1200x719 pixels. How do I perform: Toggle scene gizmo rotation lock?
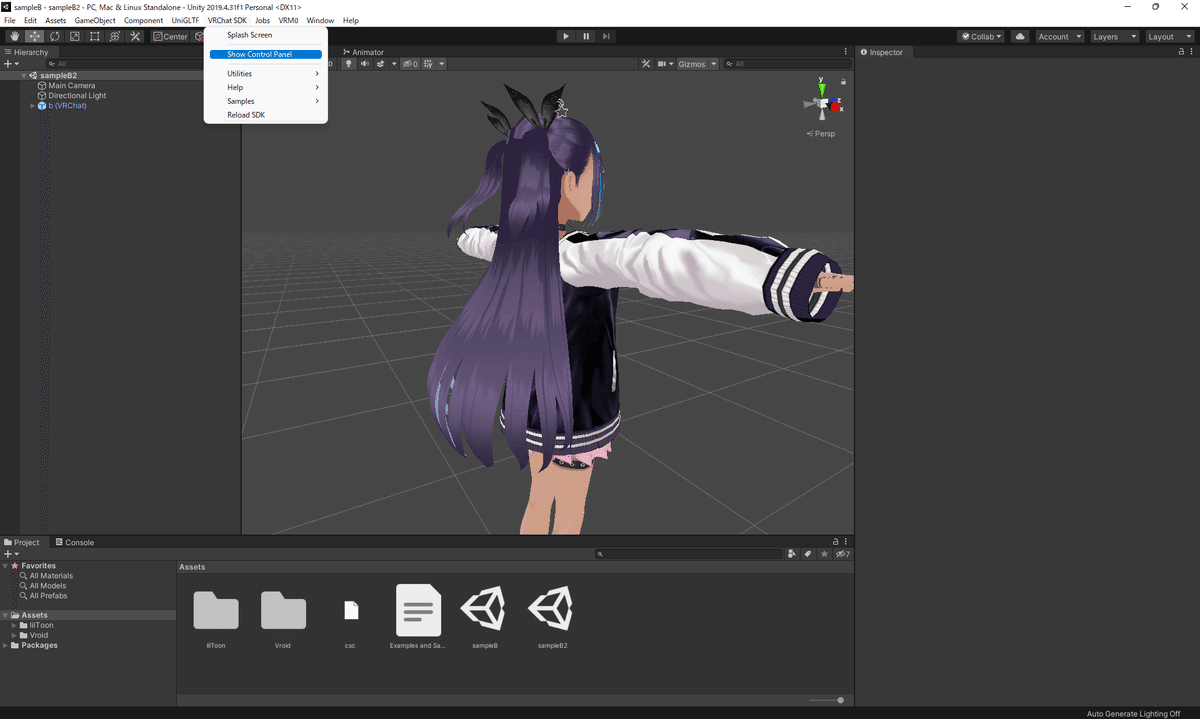click(x=844, y=82)
